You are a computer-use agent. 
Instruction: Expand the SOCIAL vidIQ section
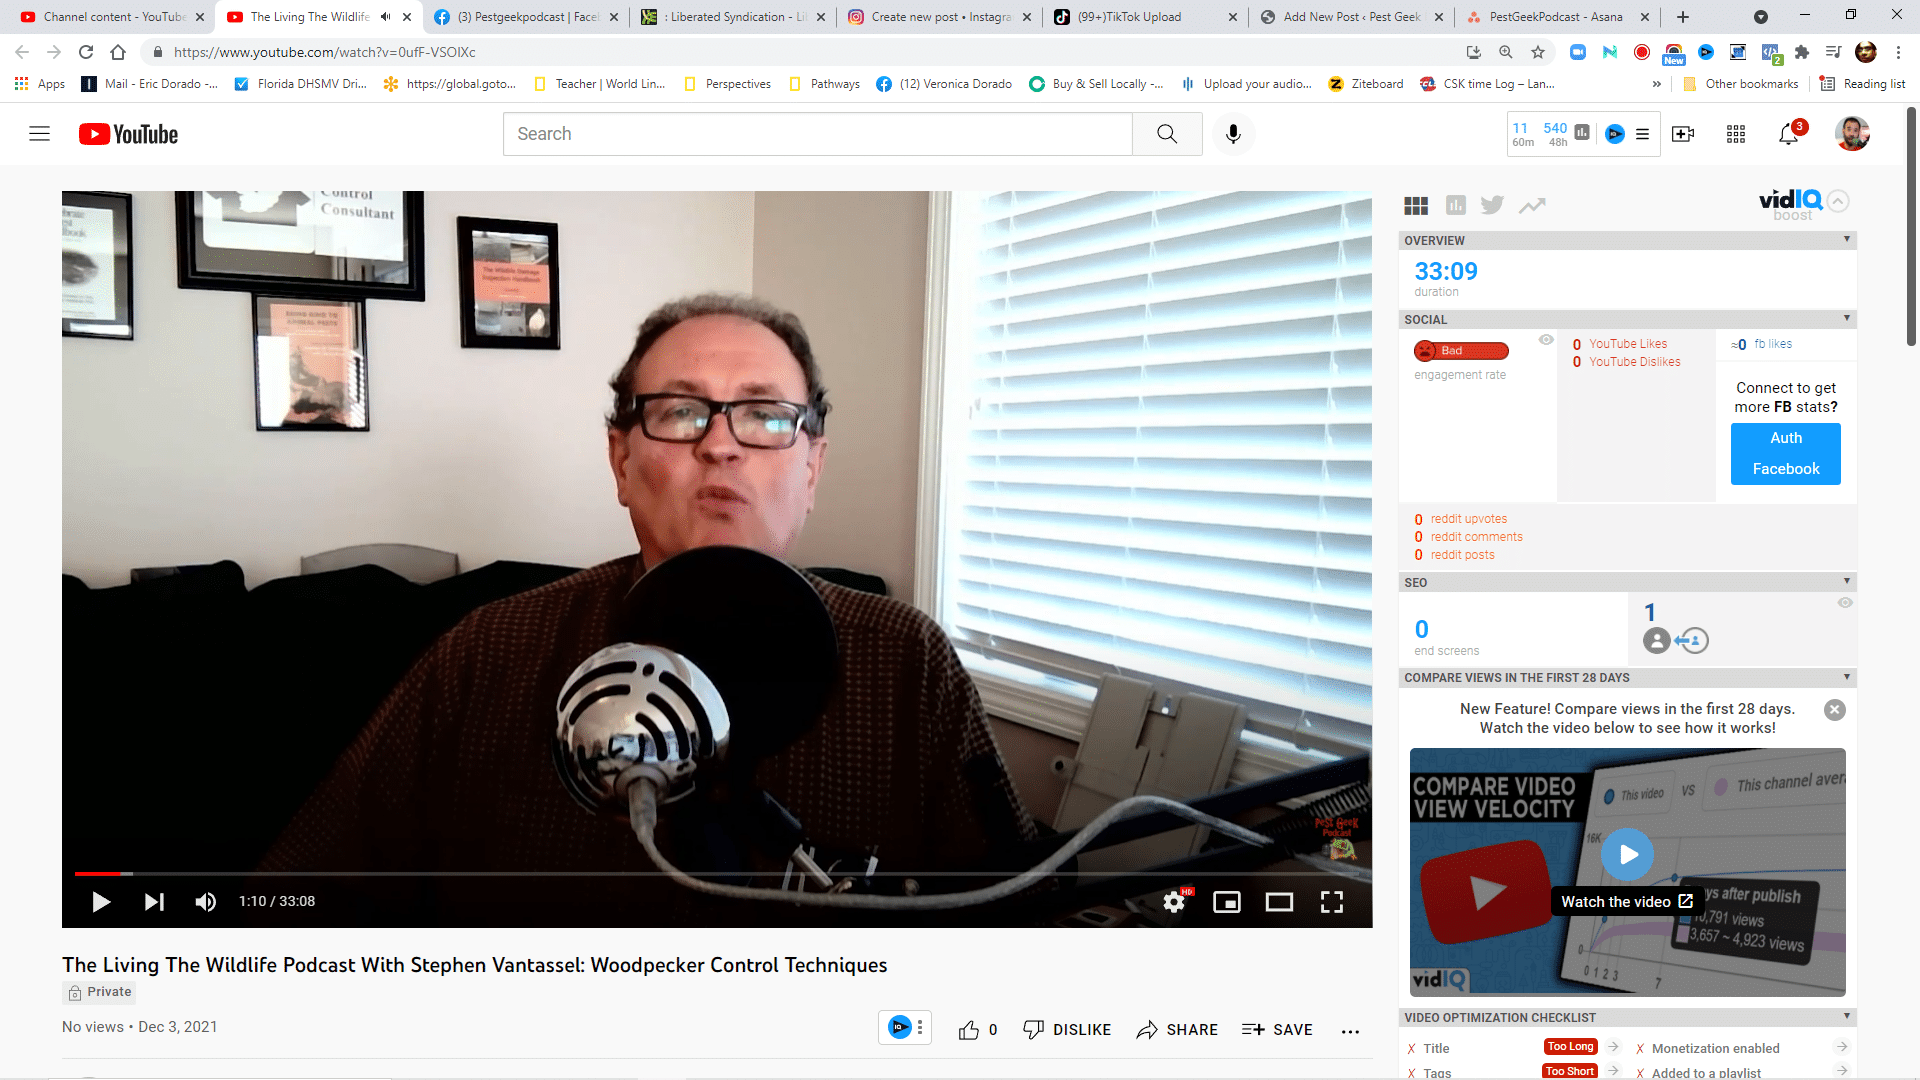point(1844,318)
